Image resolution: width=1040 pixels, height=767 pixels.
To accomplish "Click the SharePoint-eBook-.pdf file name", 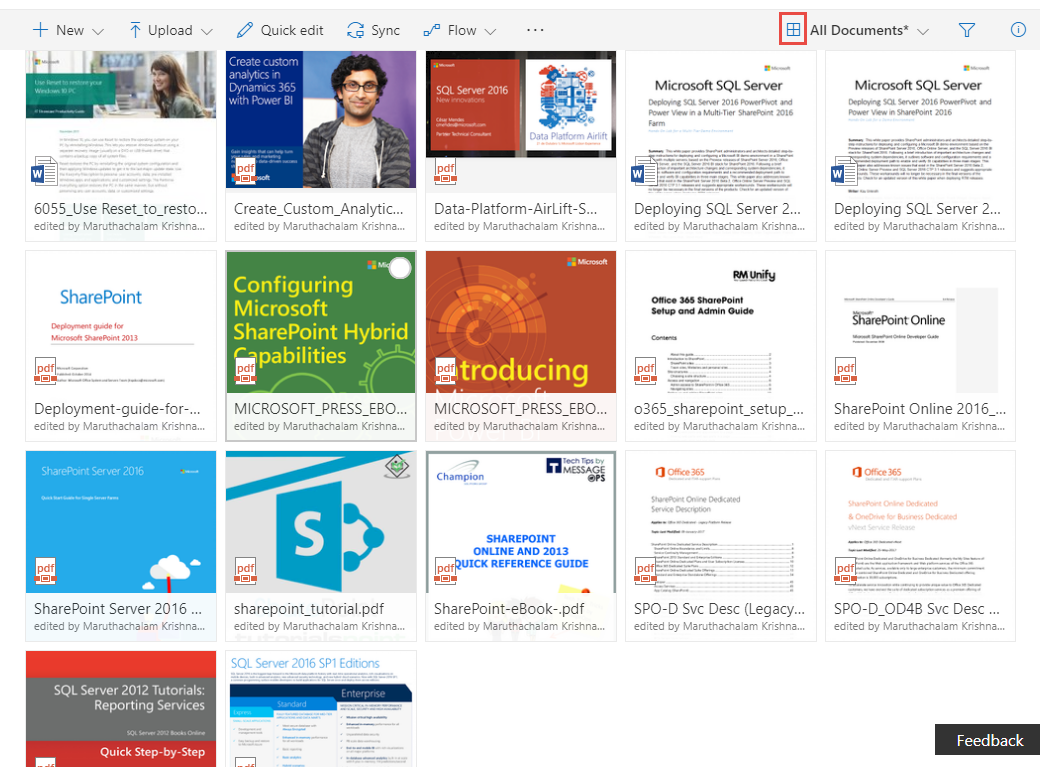I will click(509, 608).
